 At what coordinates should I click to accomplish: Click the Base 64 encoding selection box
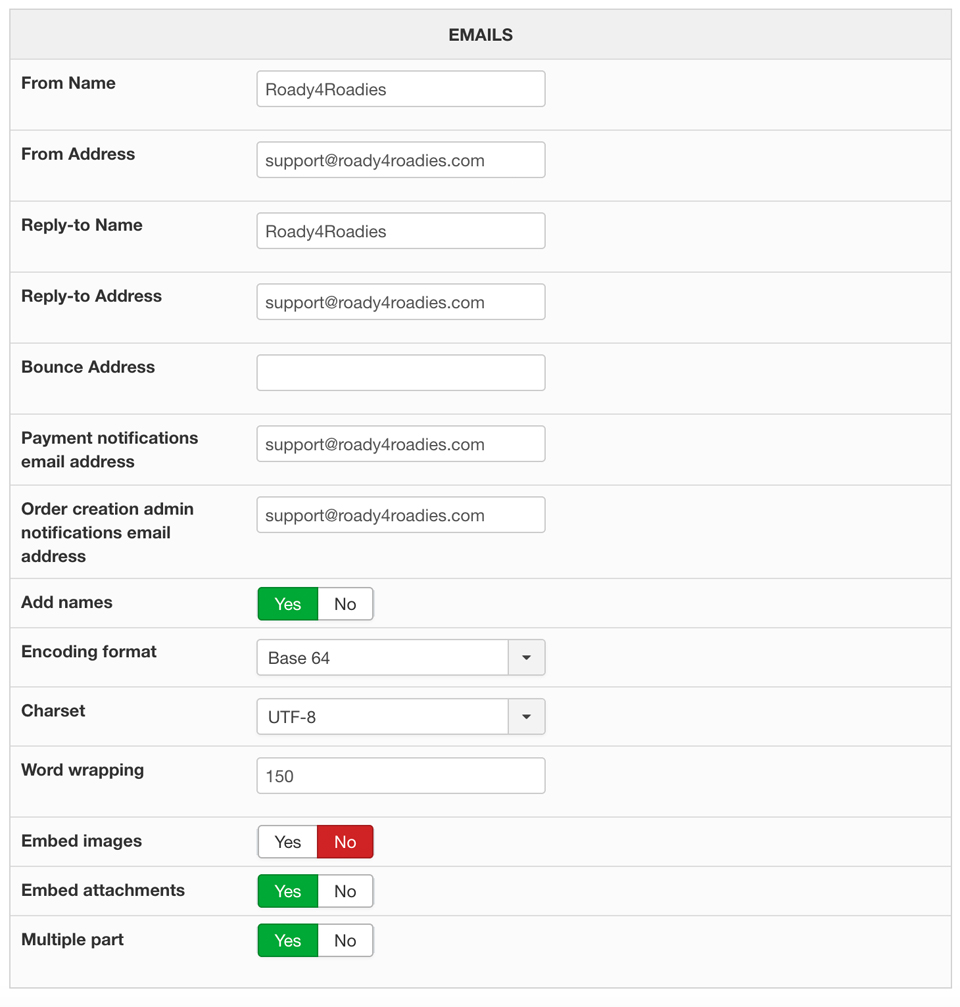click(383, 658)
